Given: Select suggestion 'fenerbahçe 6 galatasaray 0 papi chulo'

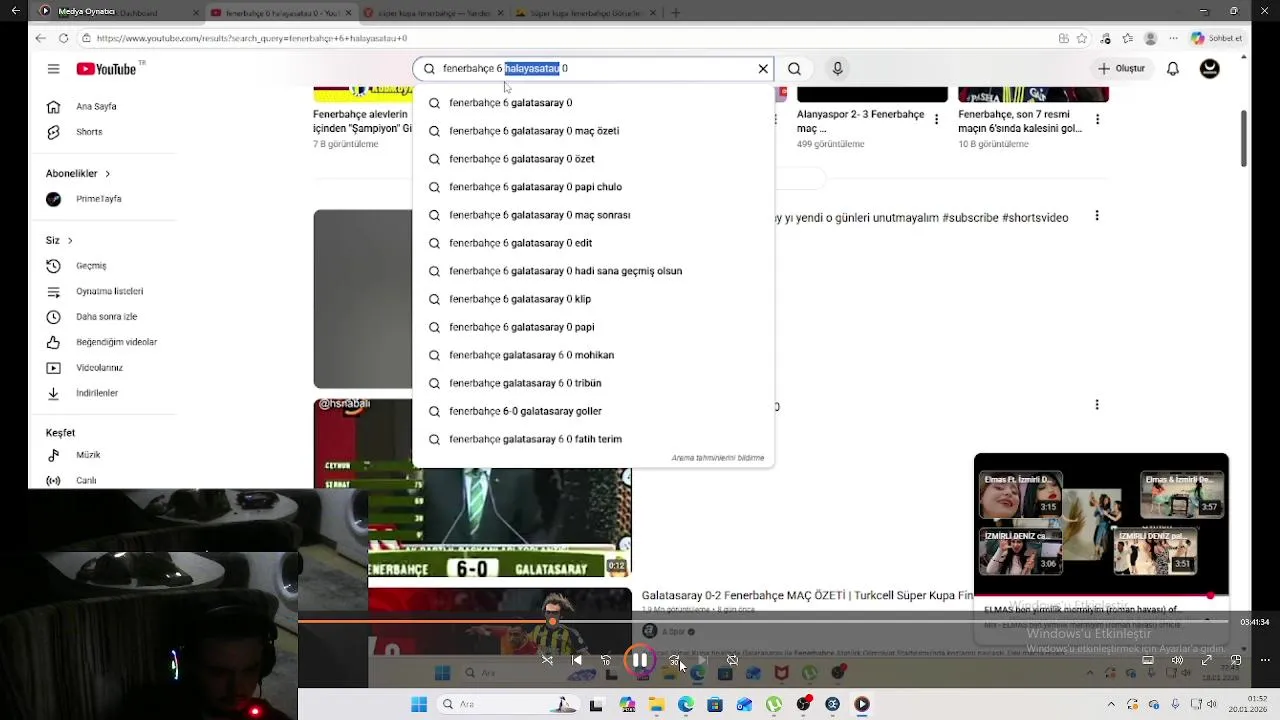Looking at the screenshot, I should pyautogui.click(x=593, y=187).
